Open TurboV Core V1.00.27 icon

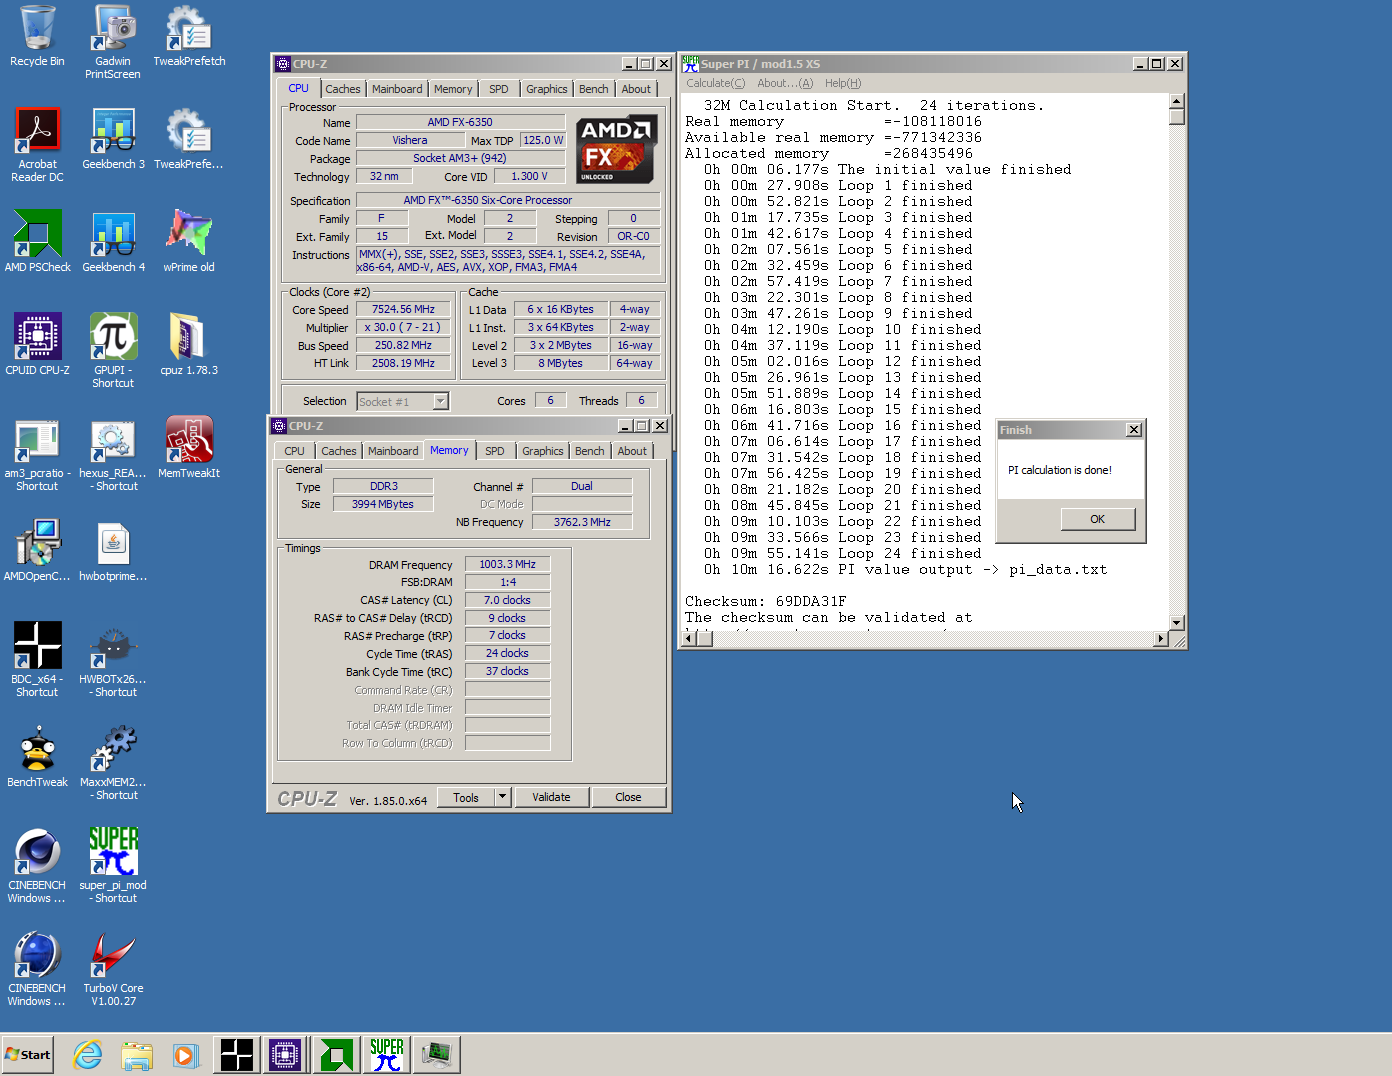[x=113, y=969]
